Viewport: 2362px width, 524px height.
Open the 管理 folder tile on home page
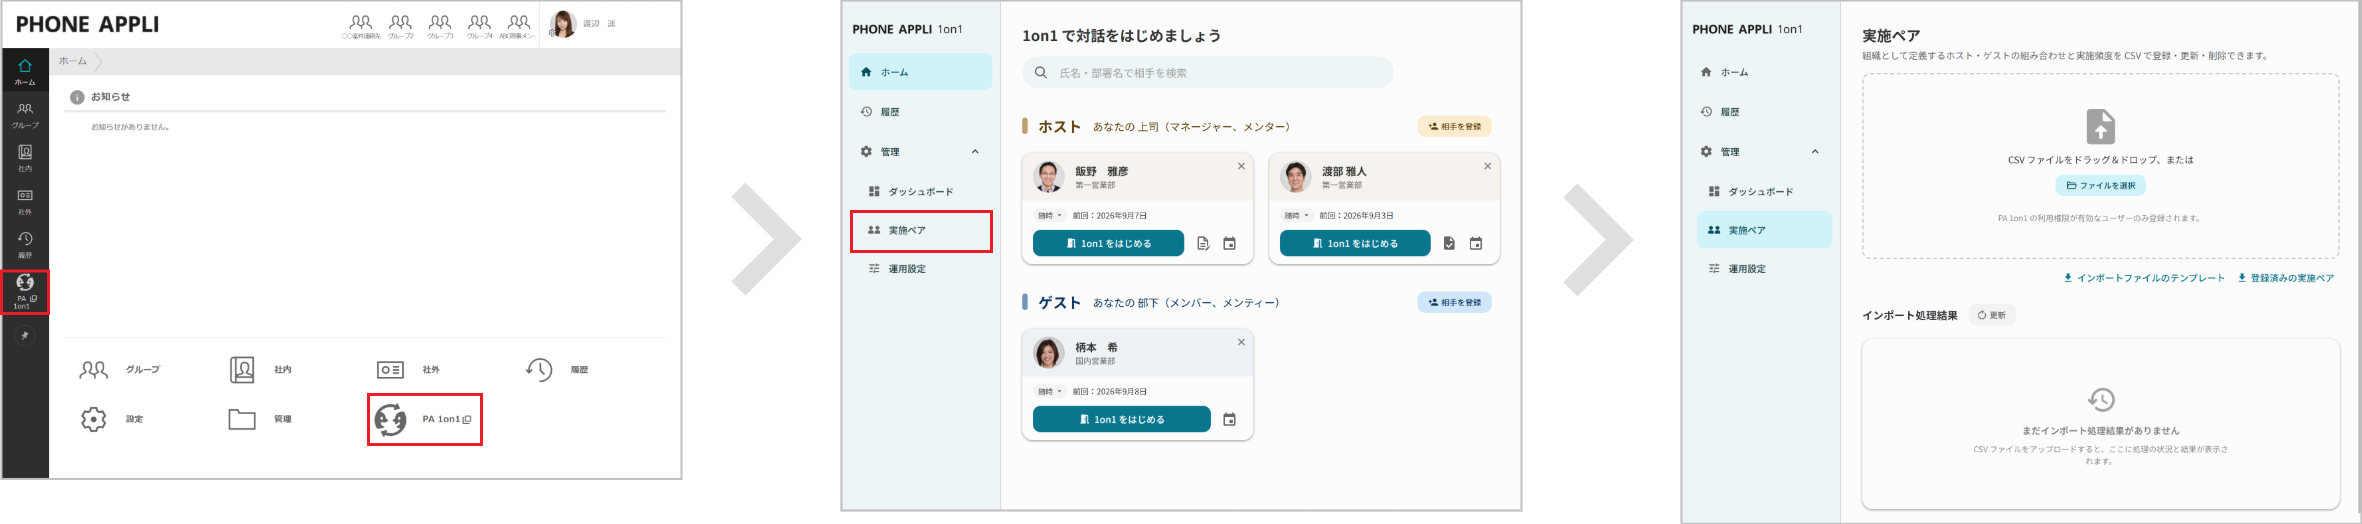pos(260,419)
